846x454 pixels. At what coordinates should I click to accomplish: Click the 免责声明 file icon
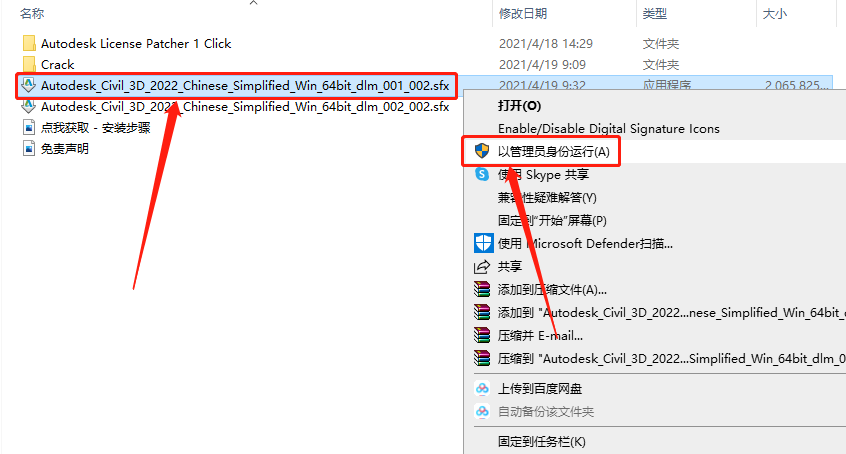click(x=29, y=148)
